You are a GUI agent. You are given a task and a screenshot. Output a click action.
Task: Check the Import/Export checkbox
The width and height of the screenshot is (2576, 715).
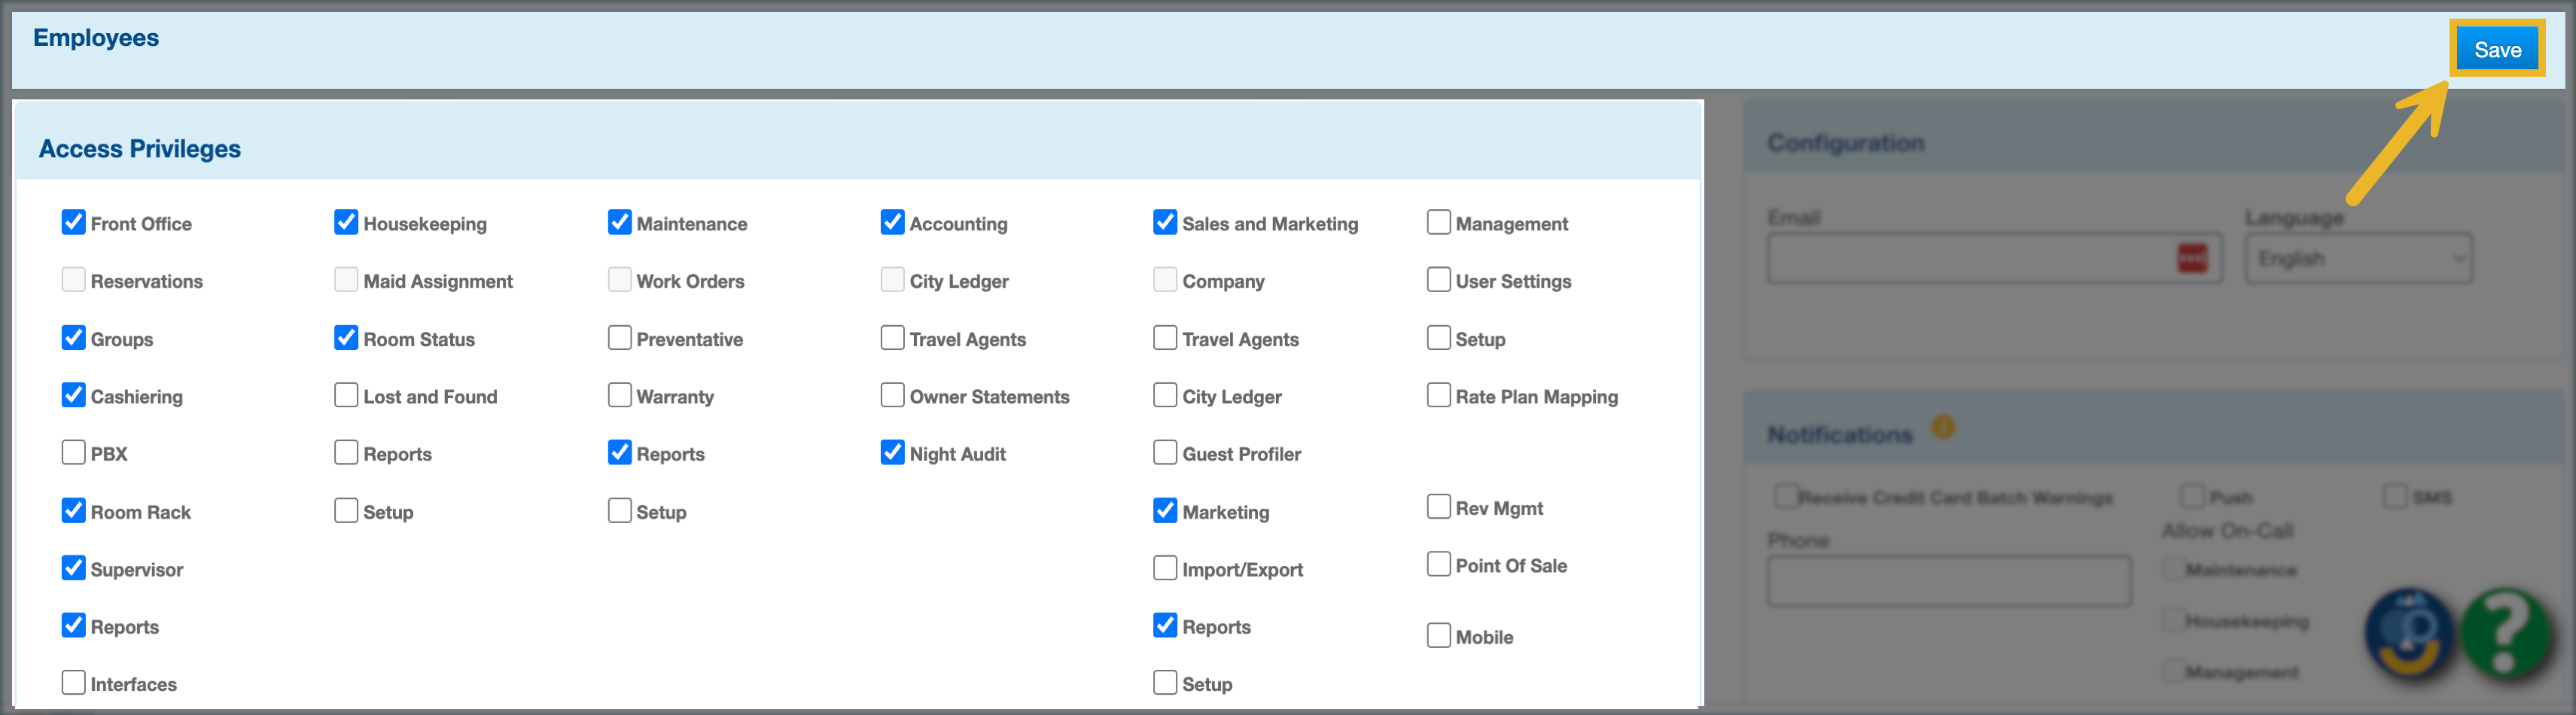point(1165,568)
